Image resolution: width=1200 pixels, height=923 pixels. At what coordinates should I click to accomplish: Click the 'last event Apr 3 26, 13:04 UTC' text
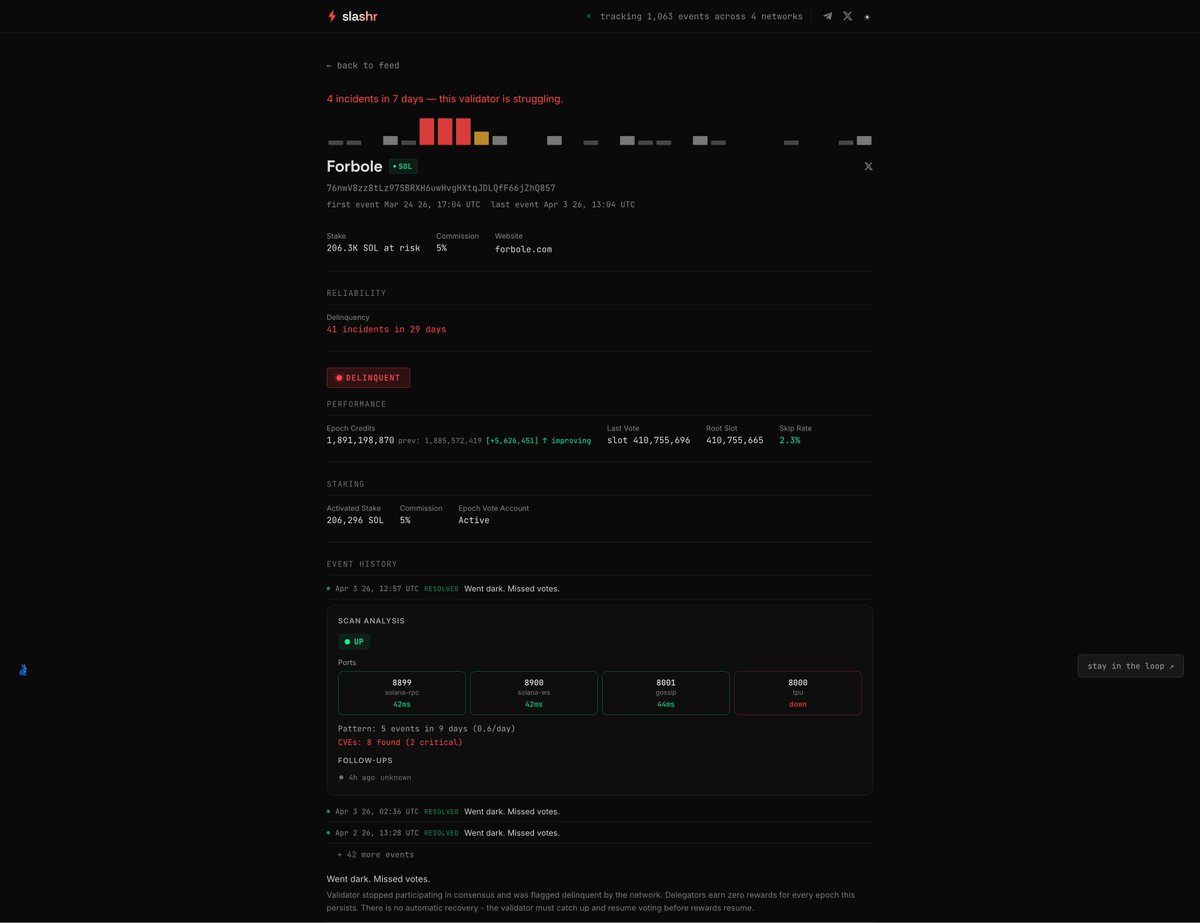click(x=563, y=205)
